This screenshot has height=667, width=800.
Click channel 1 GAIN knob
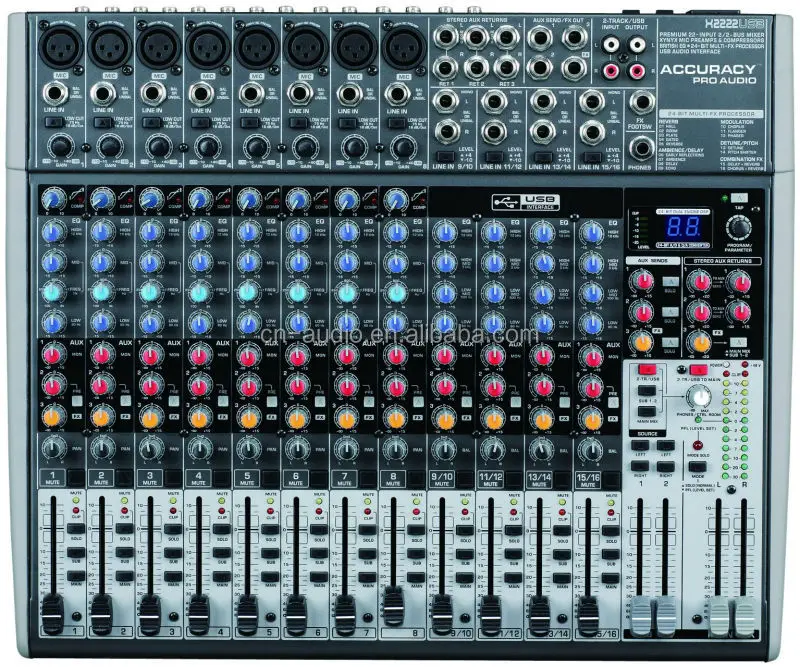60,147
